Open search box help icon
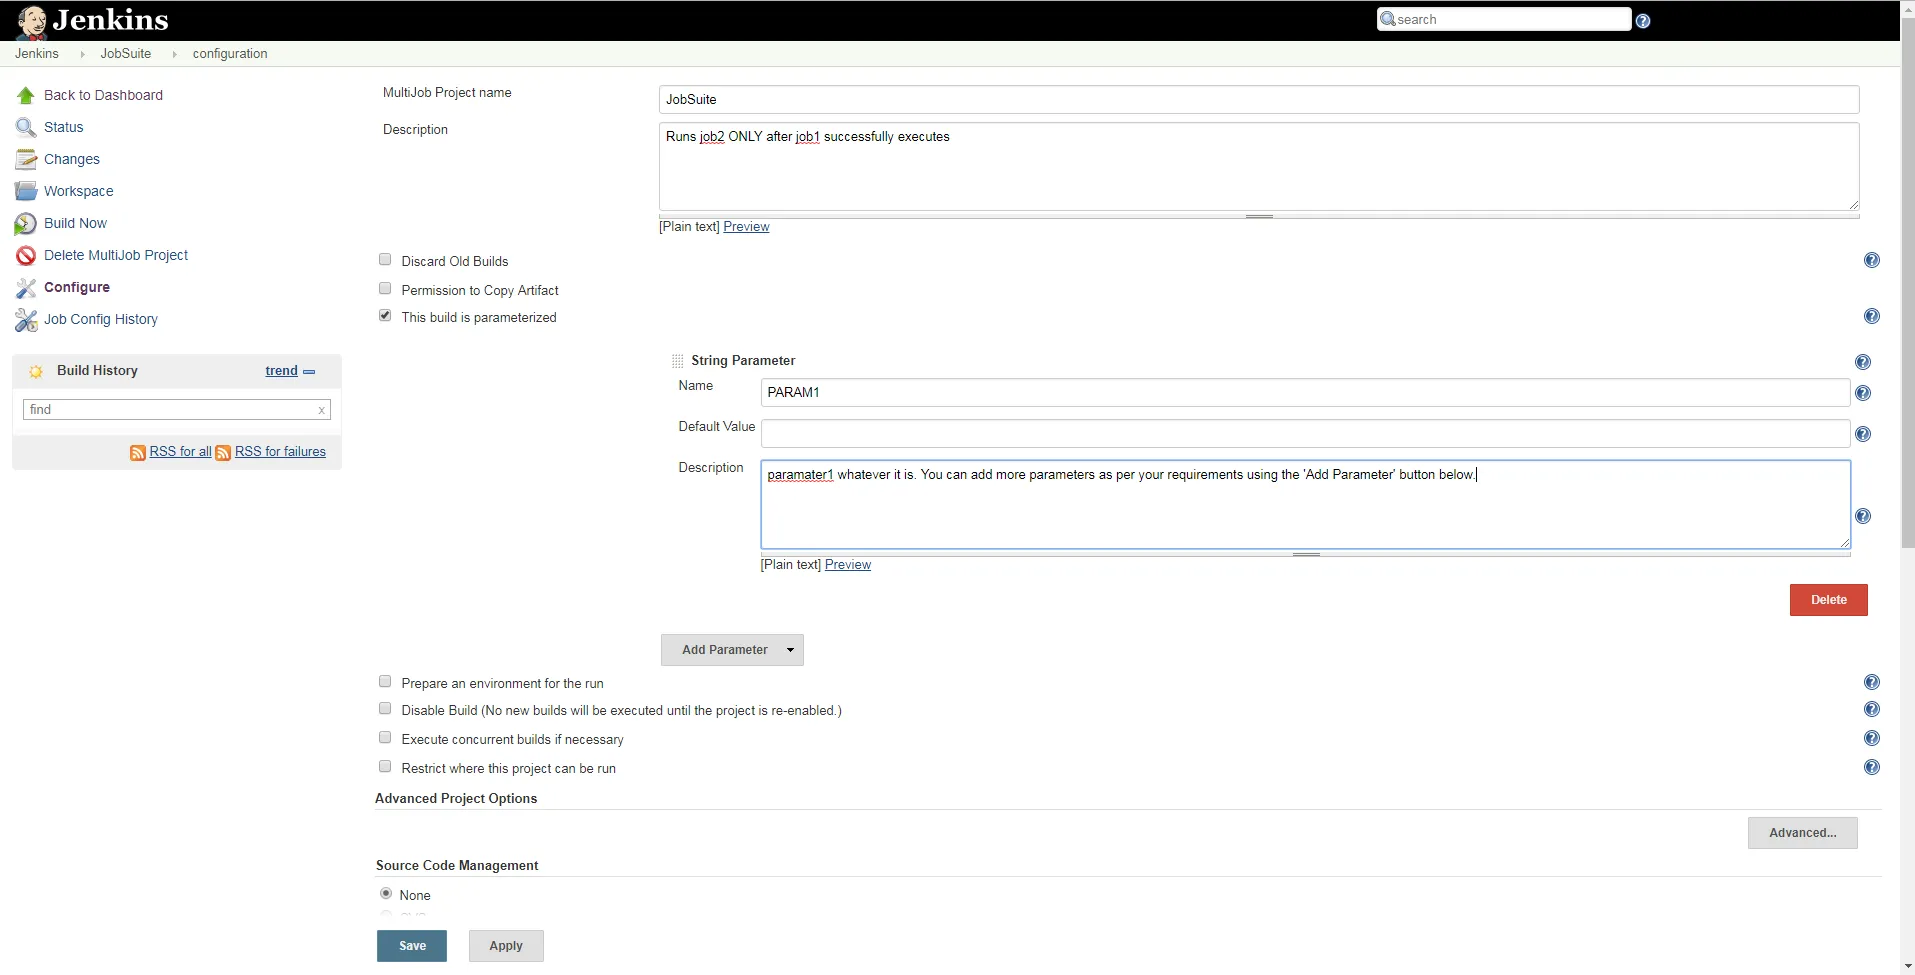Viewport: 1915px width, 975px height. (x=1643, y=21)
